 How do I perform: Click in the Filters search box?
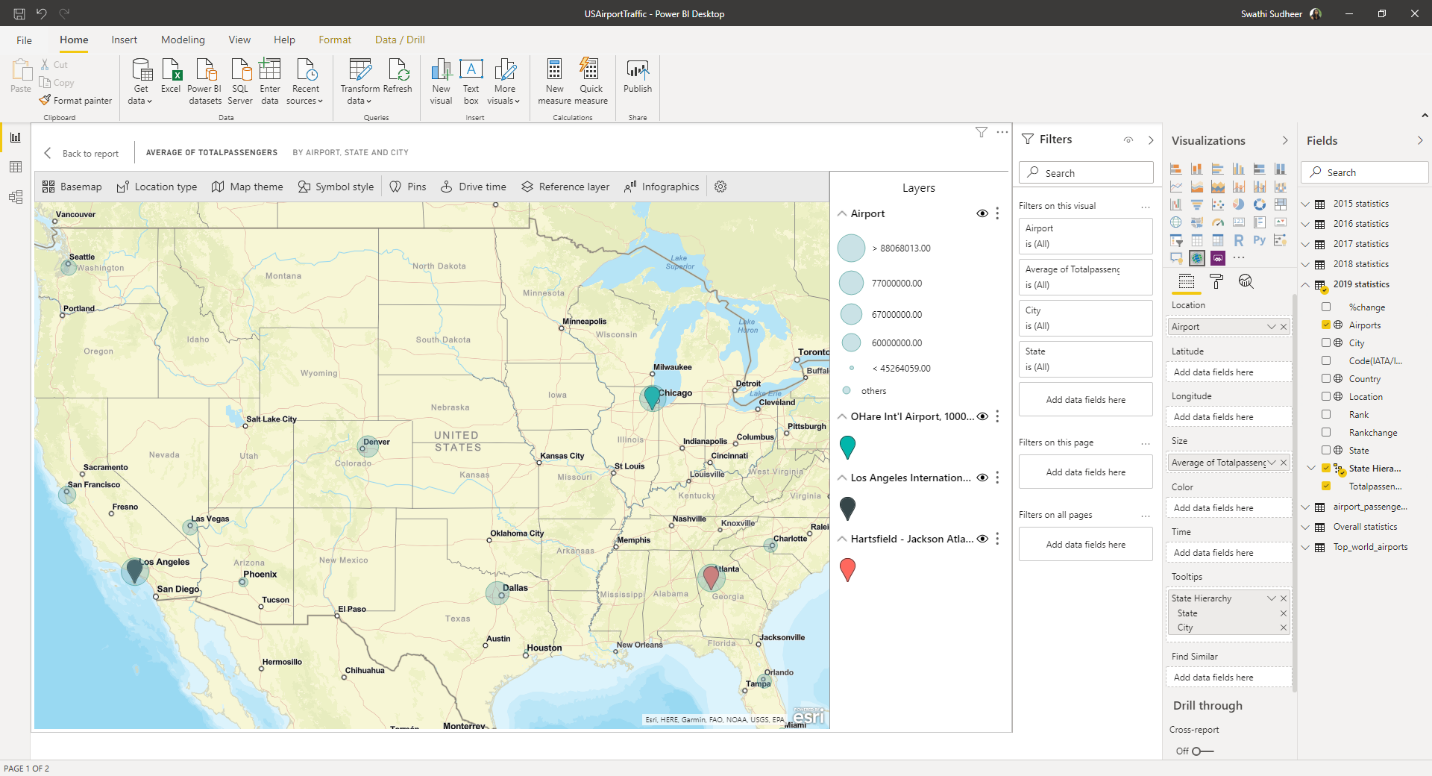pyautogui.click(x=1086, y=173)
